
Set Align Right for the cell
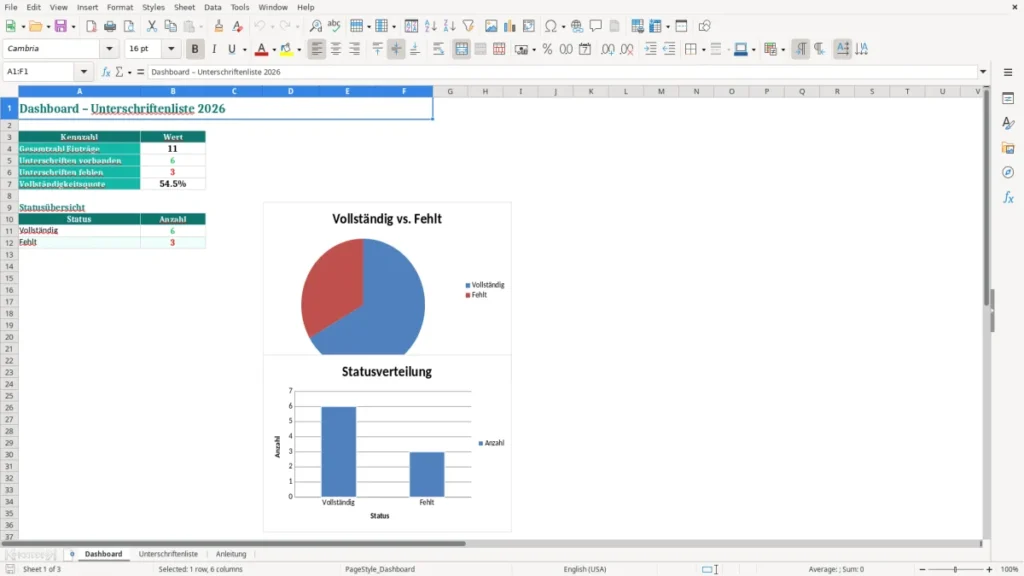pos(355,49)
